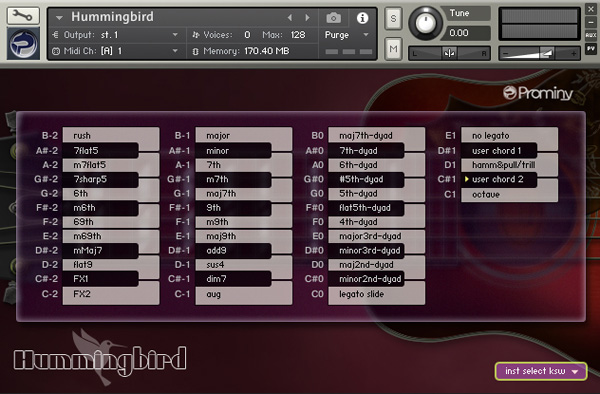Open the inst select ksw dropdown
600x394 pixels.
541,371
